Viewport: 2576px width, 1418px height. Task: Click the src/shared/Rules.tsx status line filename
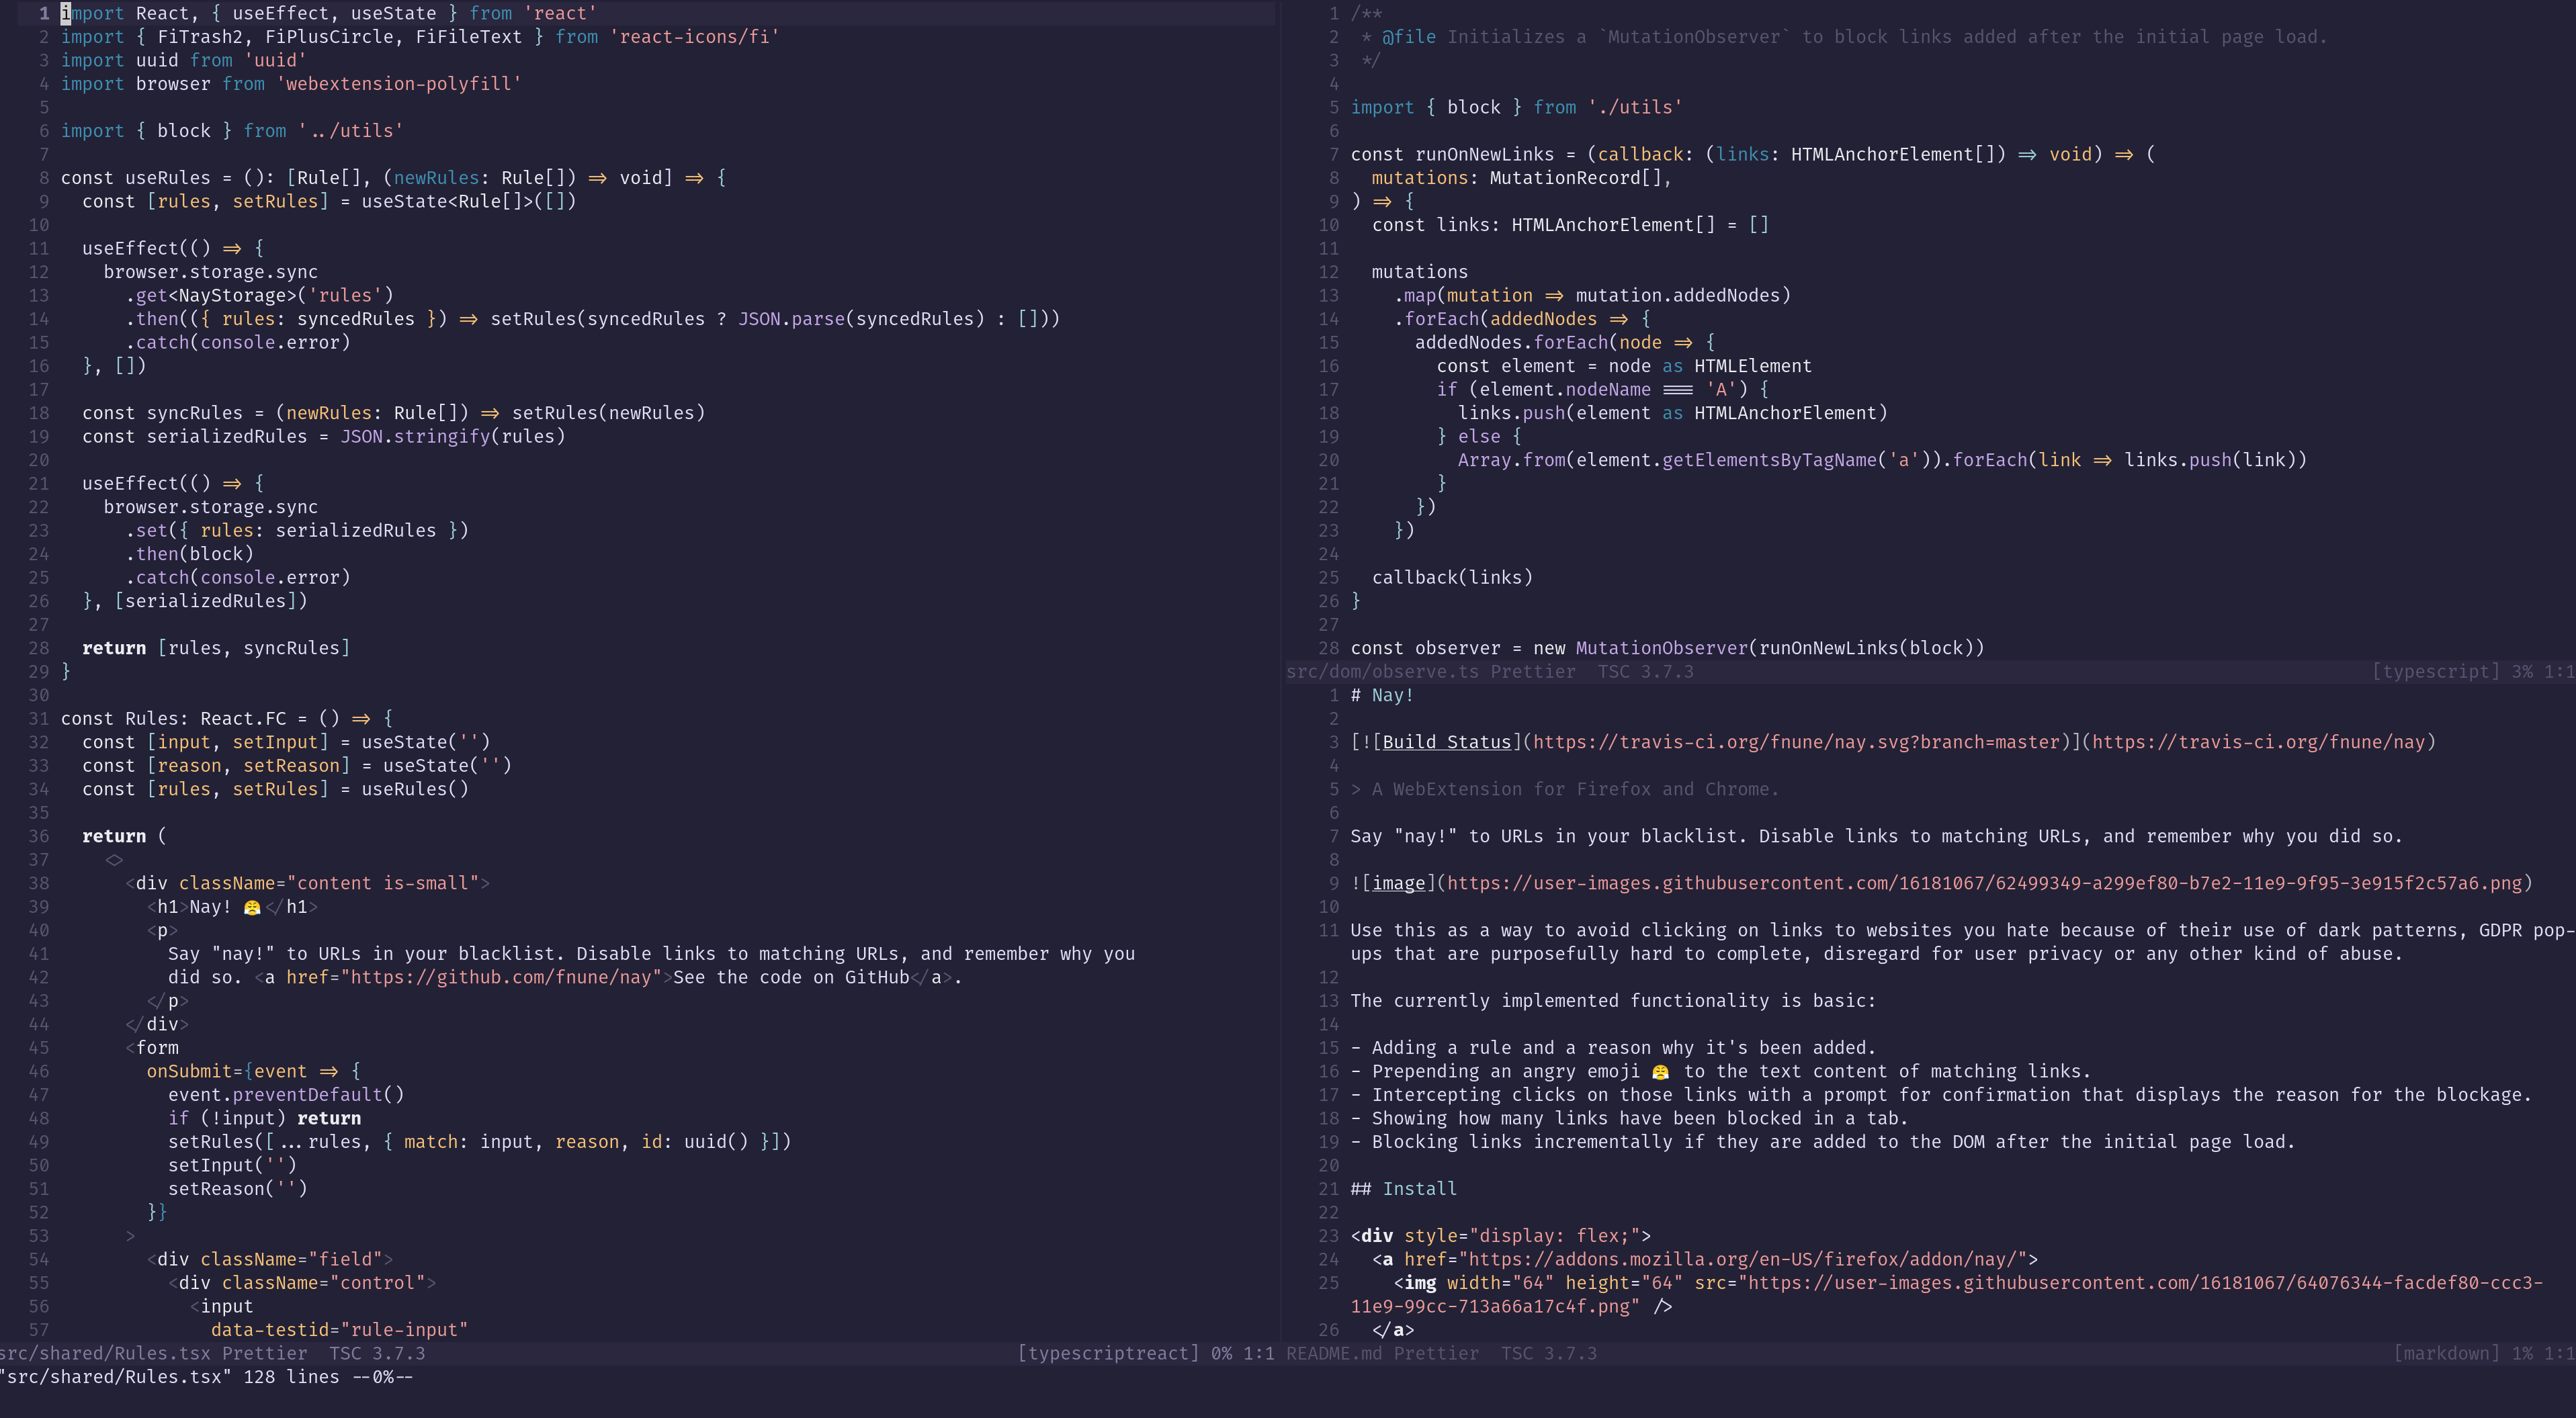tap(105, 1354)
